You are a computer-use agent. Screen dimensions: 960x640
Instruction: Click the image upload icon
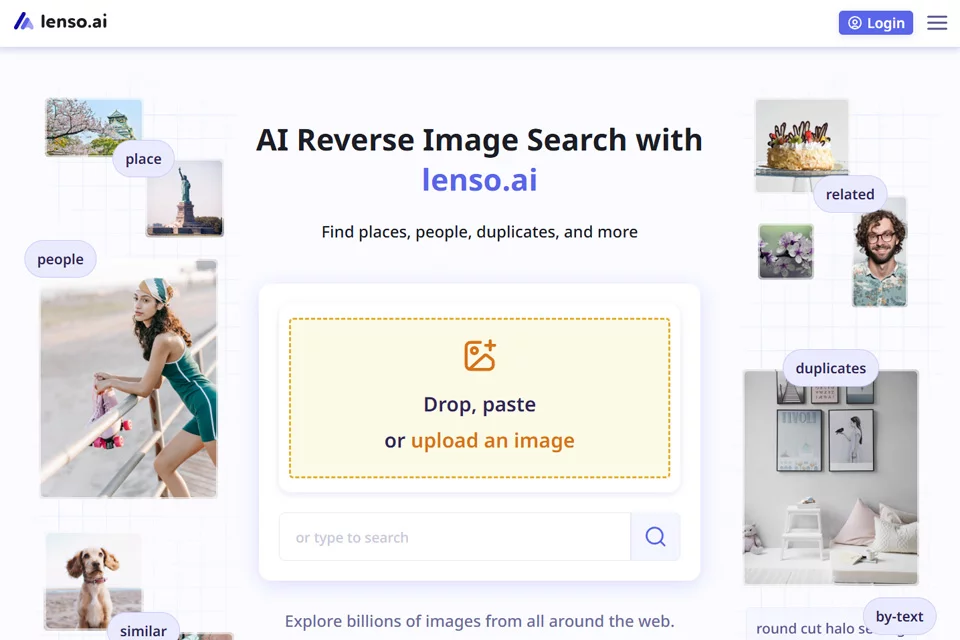[479, 356]
